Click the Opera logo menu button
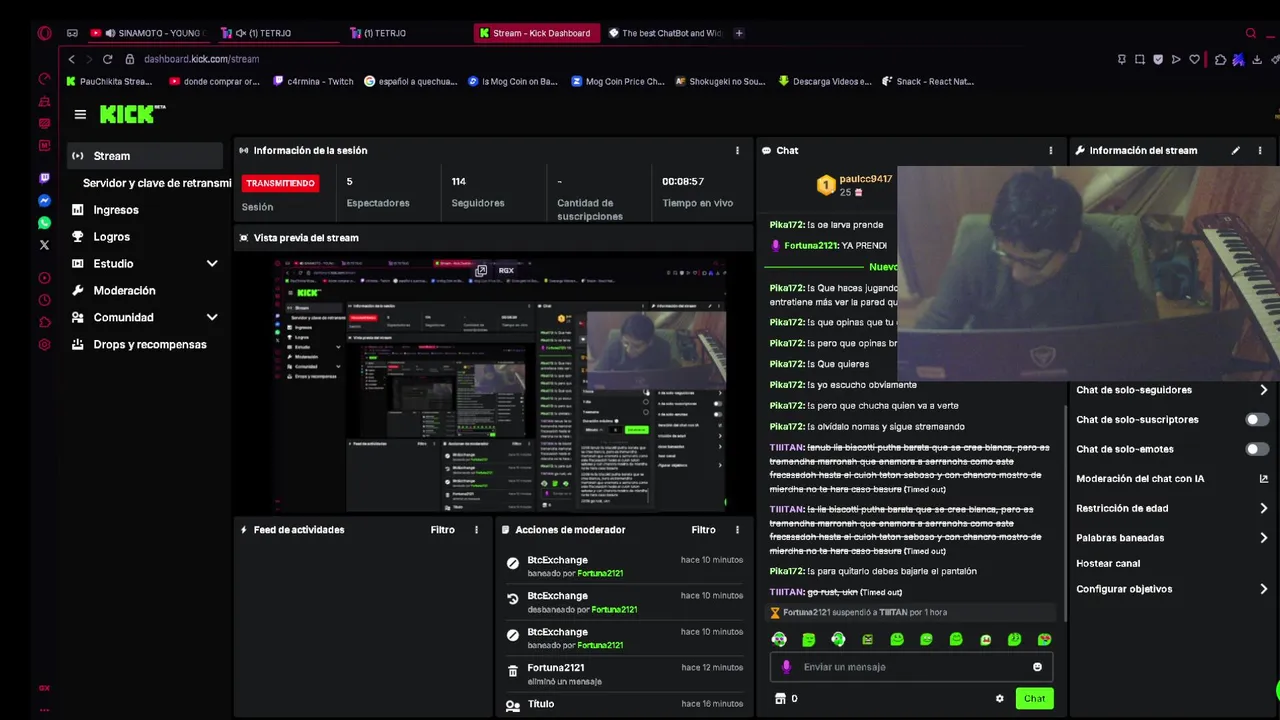Image resolution: width=1280 pixels, height=720 pixels. [x=44, y=33]
